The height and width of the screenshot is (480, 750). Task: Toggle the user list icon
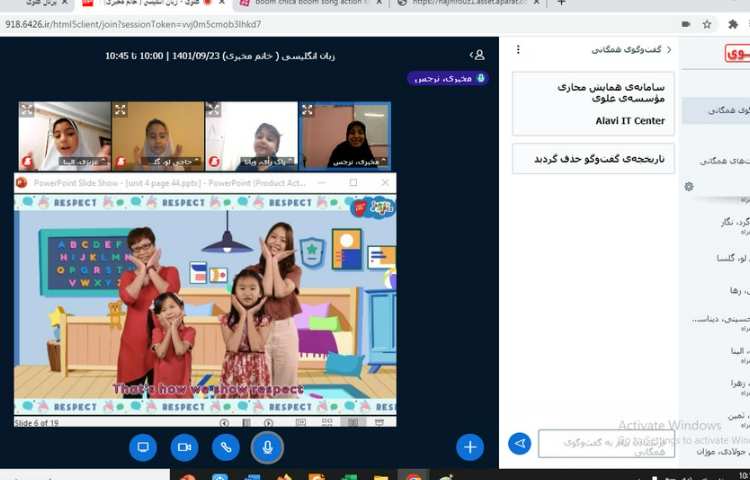tap(477, 55)
